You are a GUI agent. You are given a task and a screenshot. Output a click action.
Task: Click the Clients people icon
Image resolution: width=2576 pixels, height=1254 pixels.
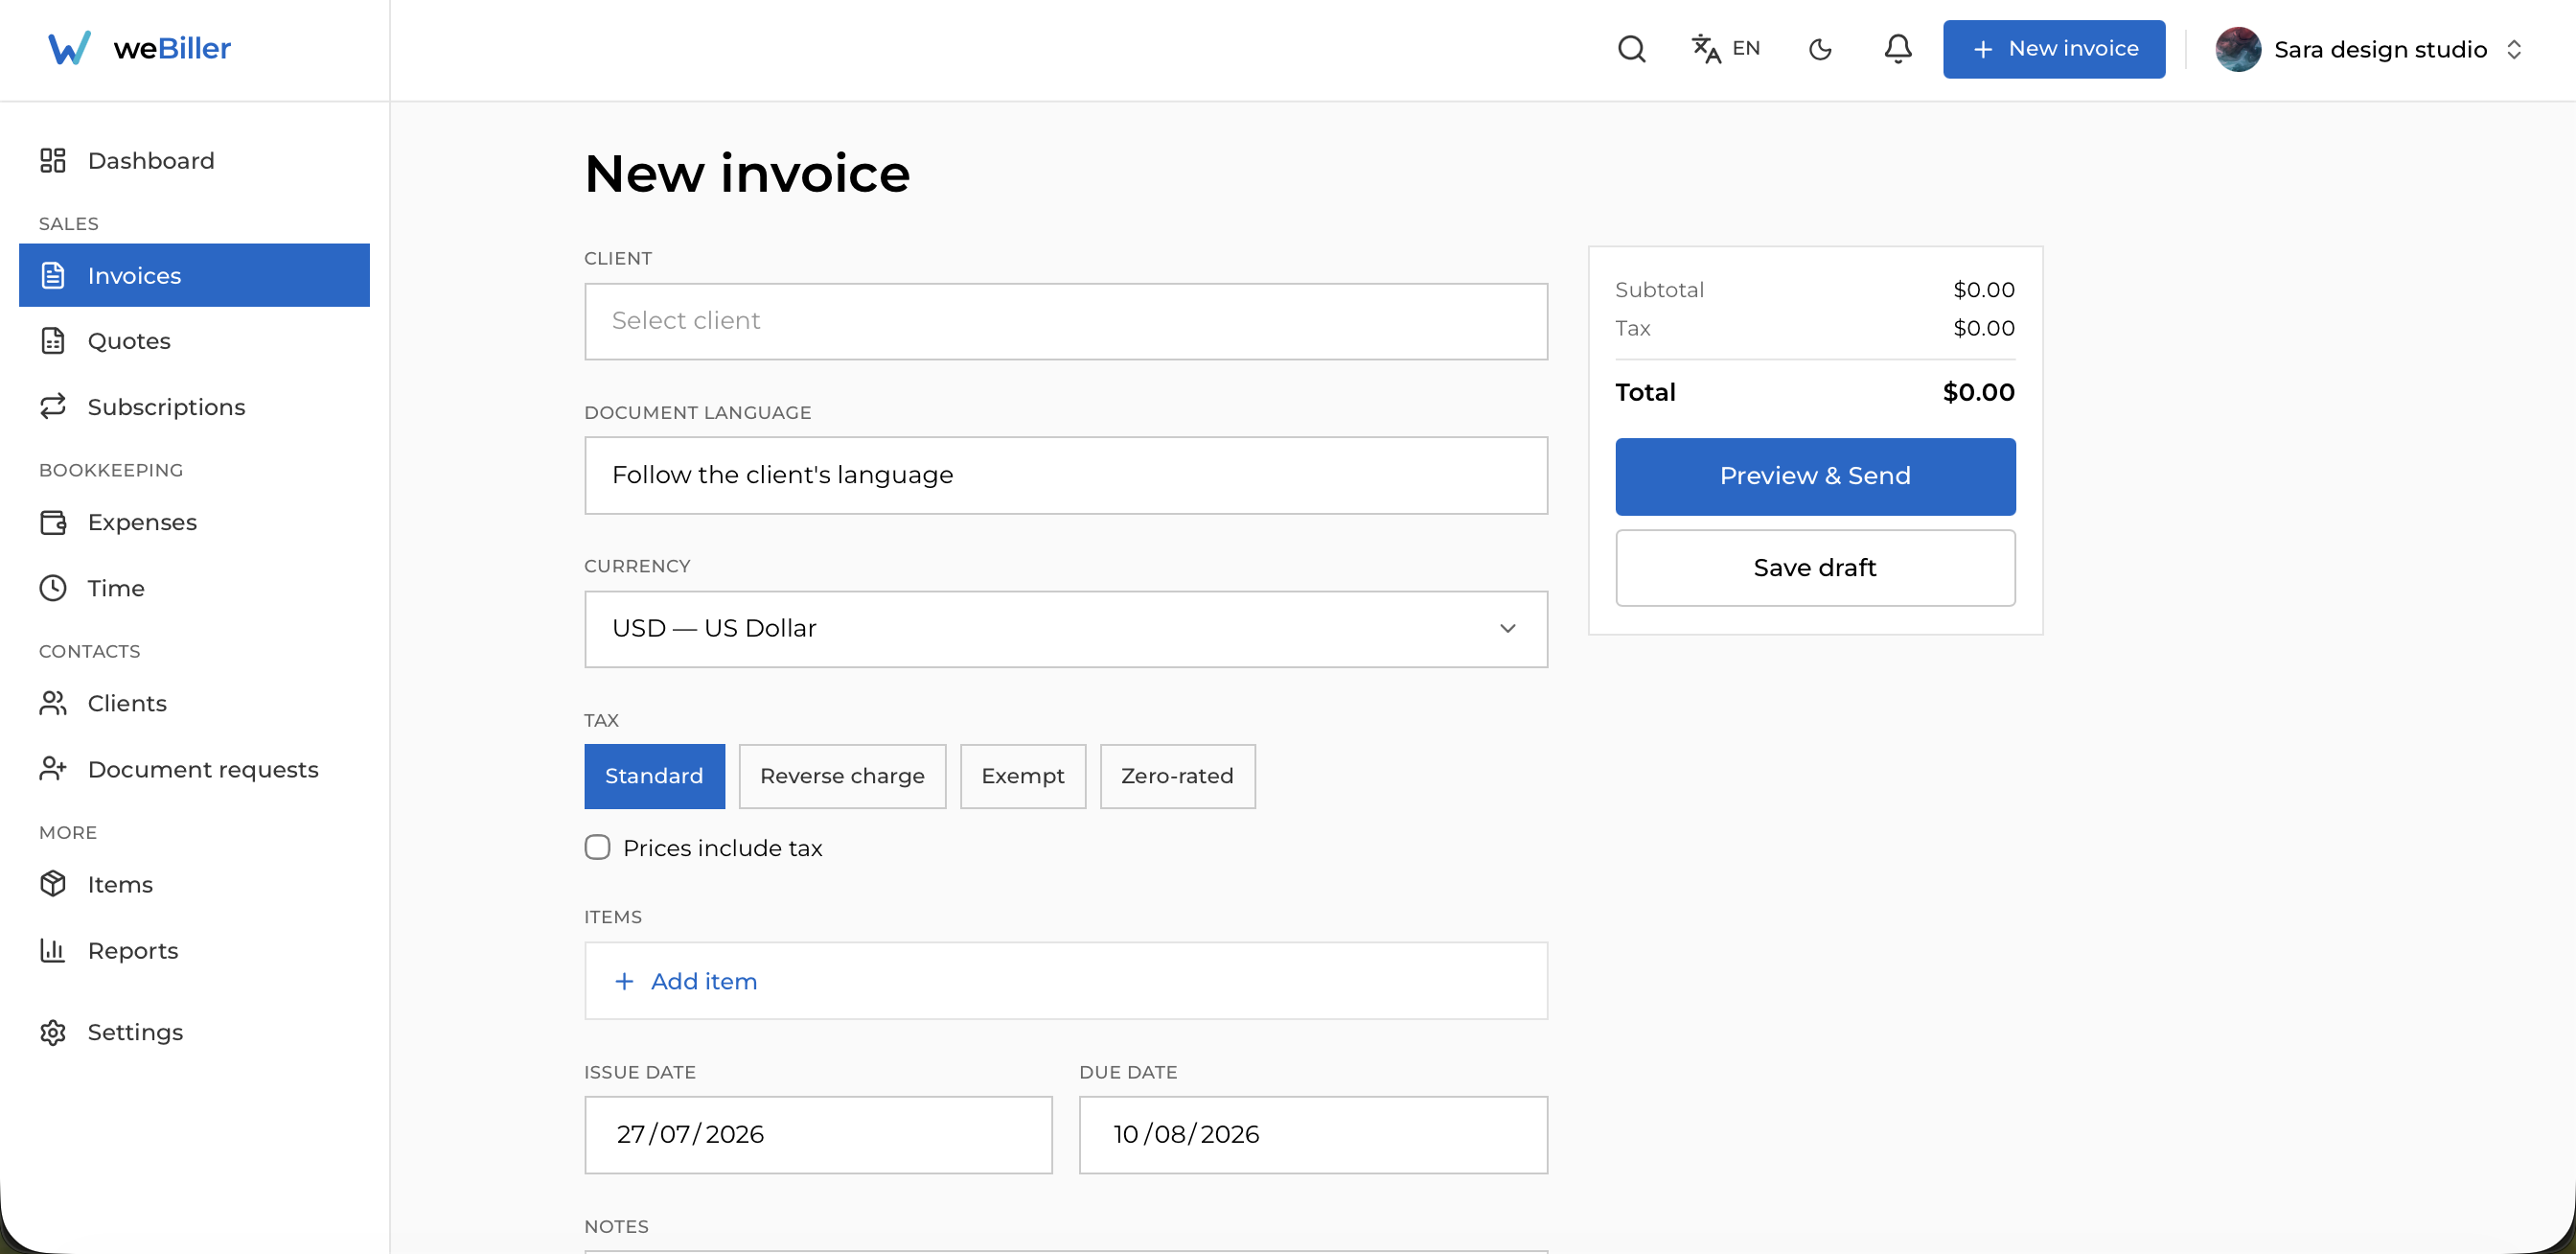[53, 703]
